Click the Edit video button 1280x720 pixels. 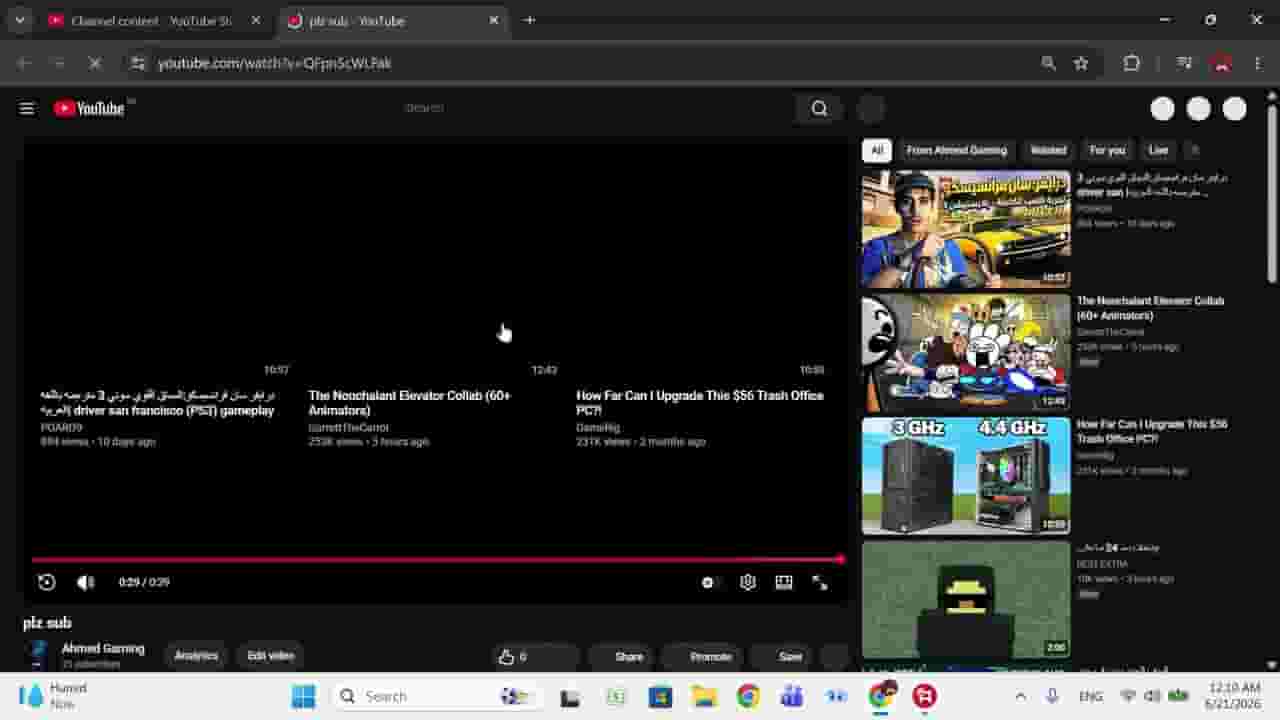pyautogui.click(x=270, y=656)
